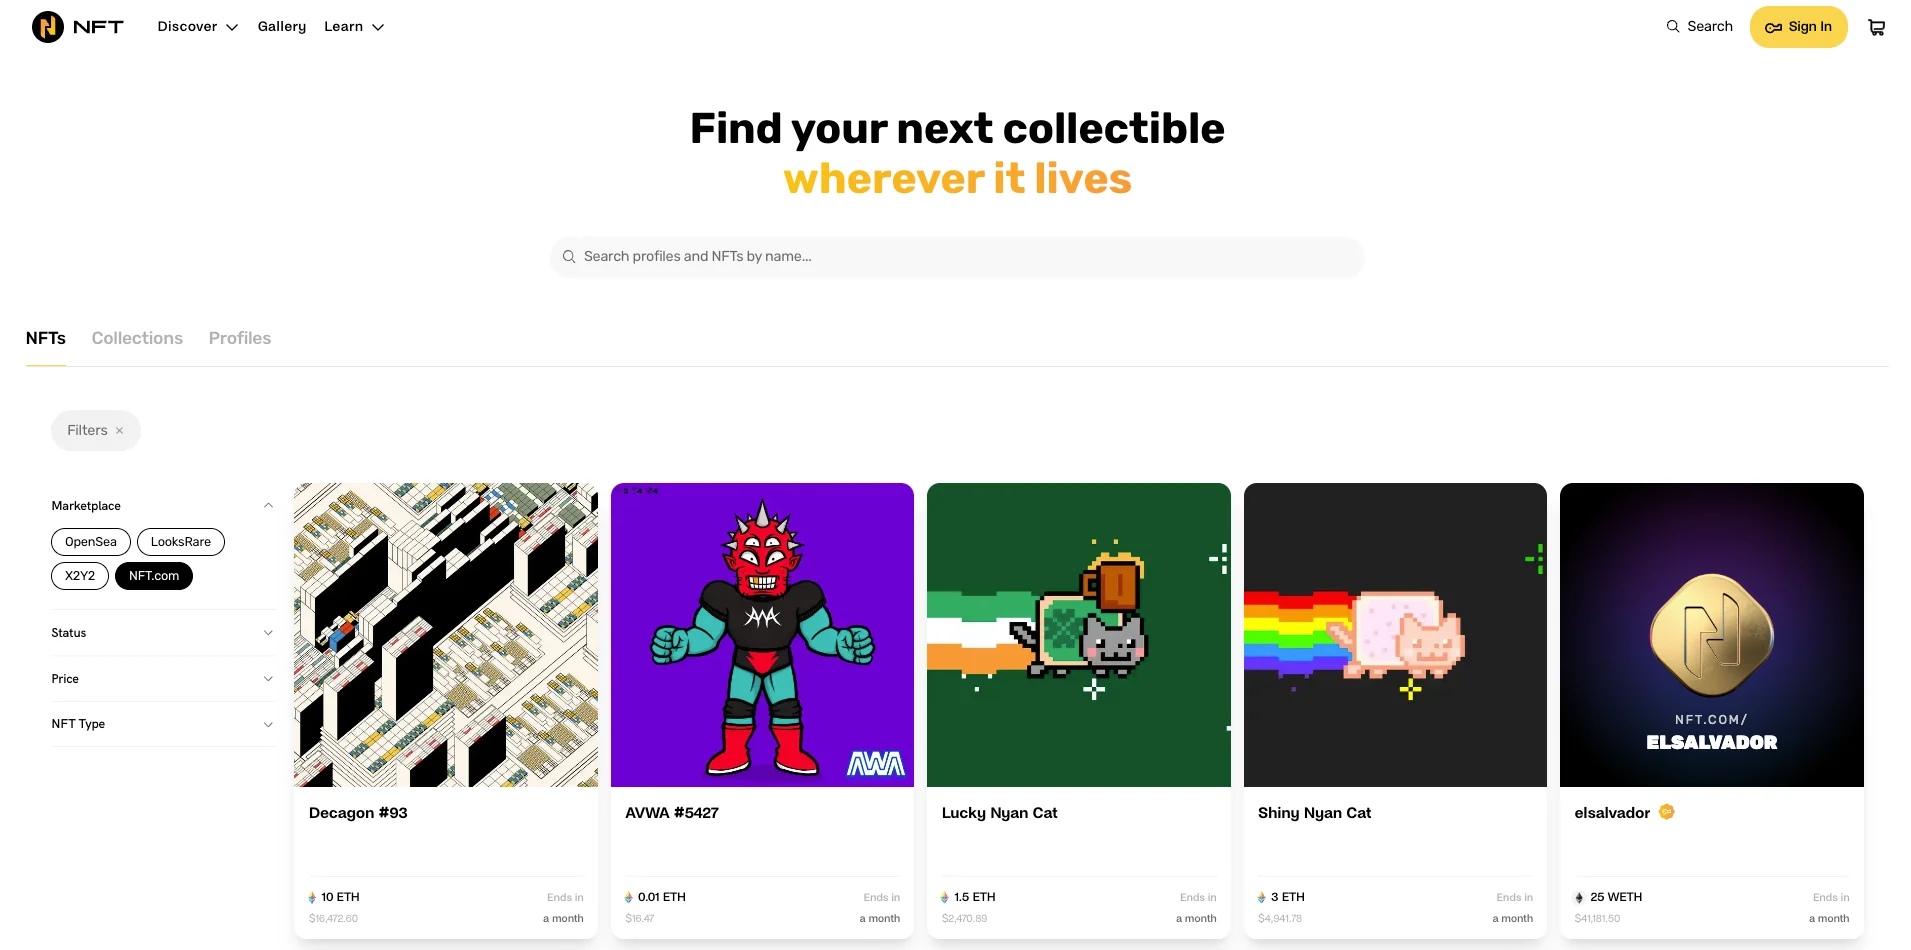Open the Gallery link
Image resolution: width=1911 pixels, height=950 pixels.
[x=282, y=27]
